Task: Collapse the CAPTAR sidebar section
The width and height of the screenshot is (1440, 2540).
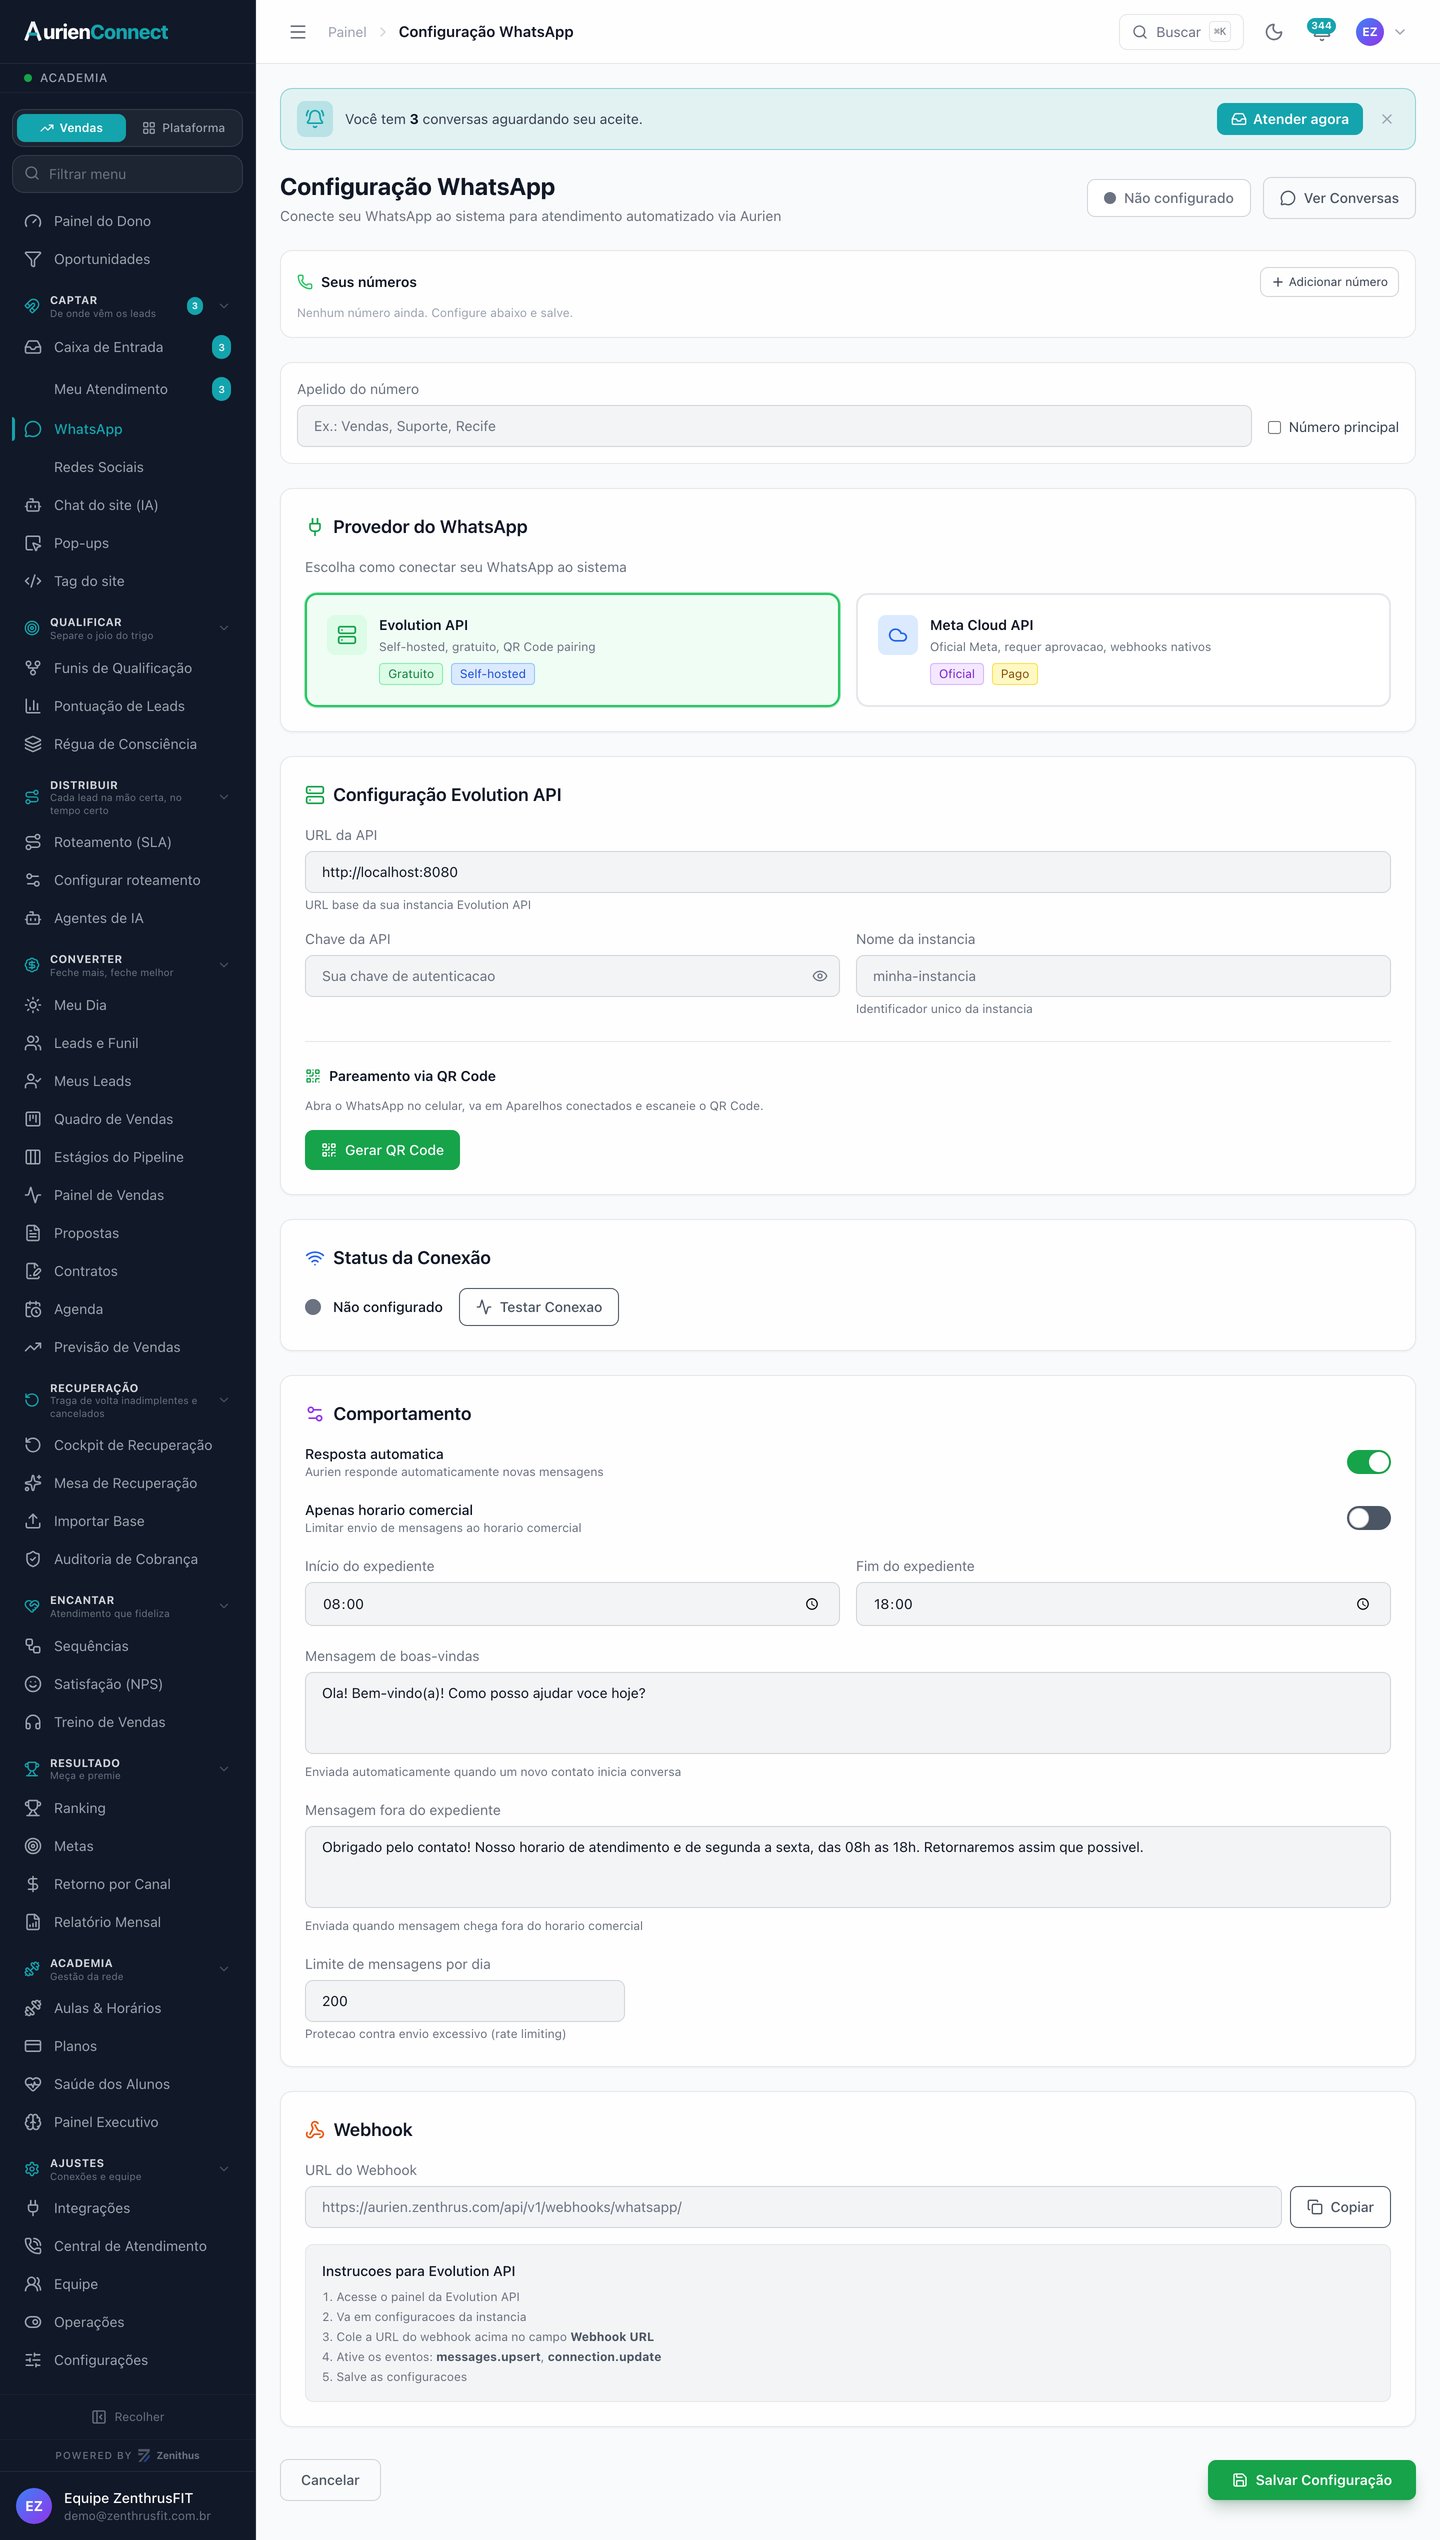Action: [x=224, y=306]
